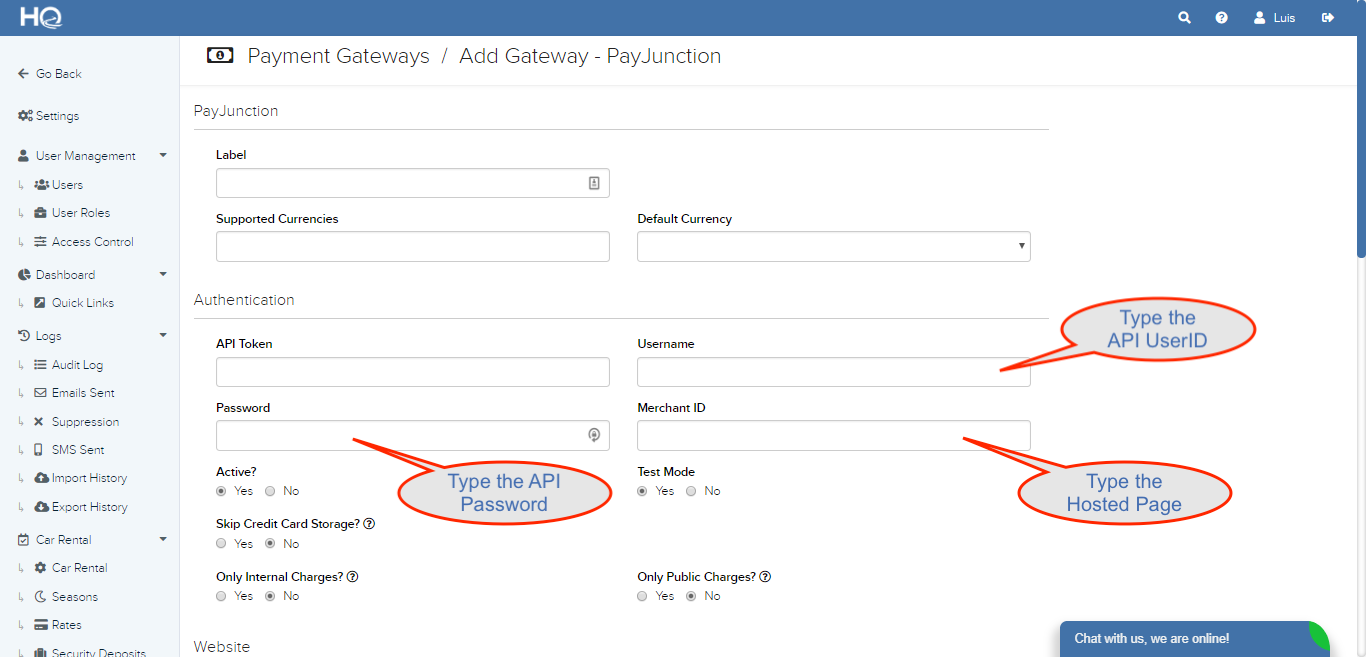Open help via question mark icon

click(x=1222, y=18)
